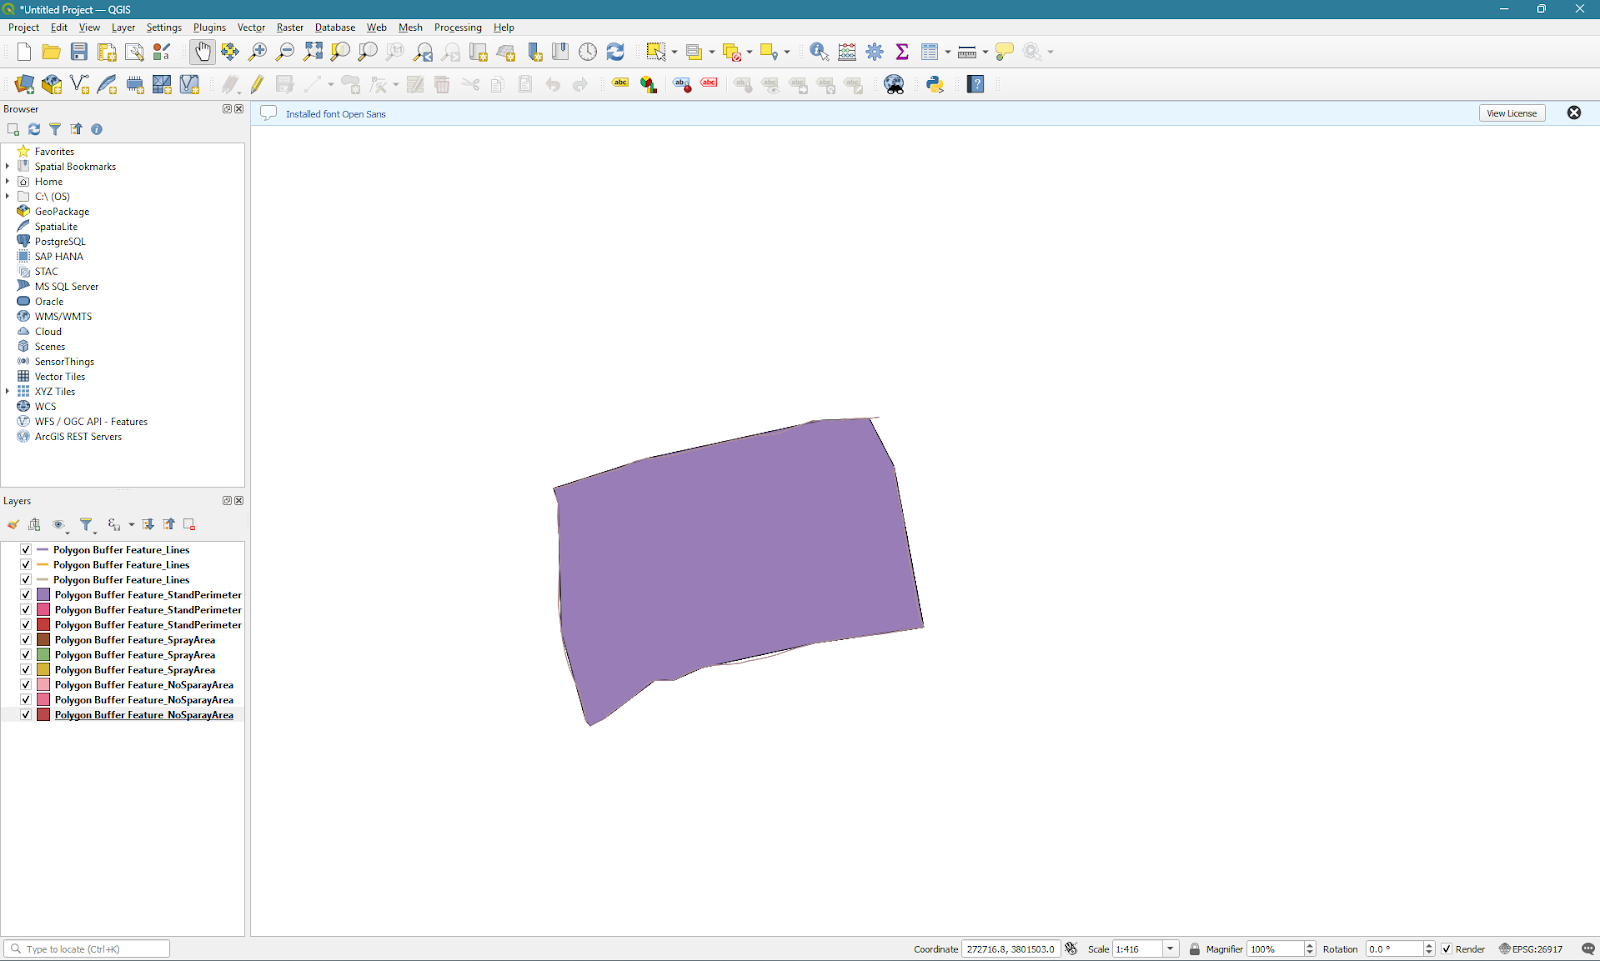Screen dimensions: 1600x961
Task: Open the Project menu
Action: (x=24, y=28)
